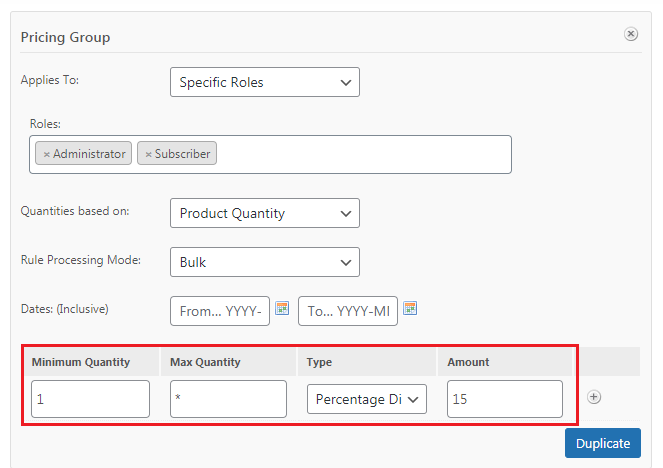Open calendar picker for To date
Screen dimensions: 663x468
pyautogui.click(x=410, y=308)
